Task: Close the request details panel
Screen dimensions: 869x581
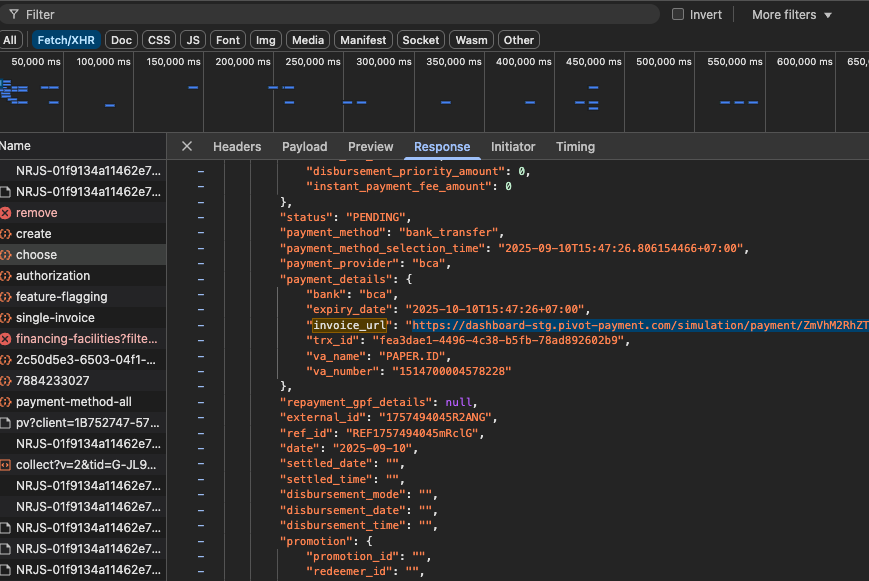Action: pyautogui.click(x=187, y=146)
